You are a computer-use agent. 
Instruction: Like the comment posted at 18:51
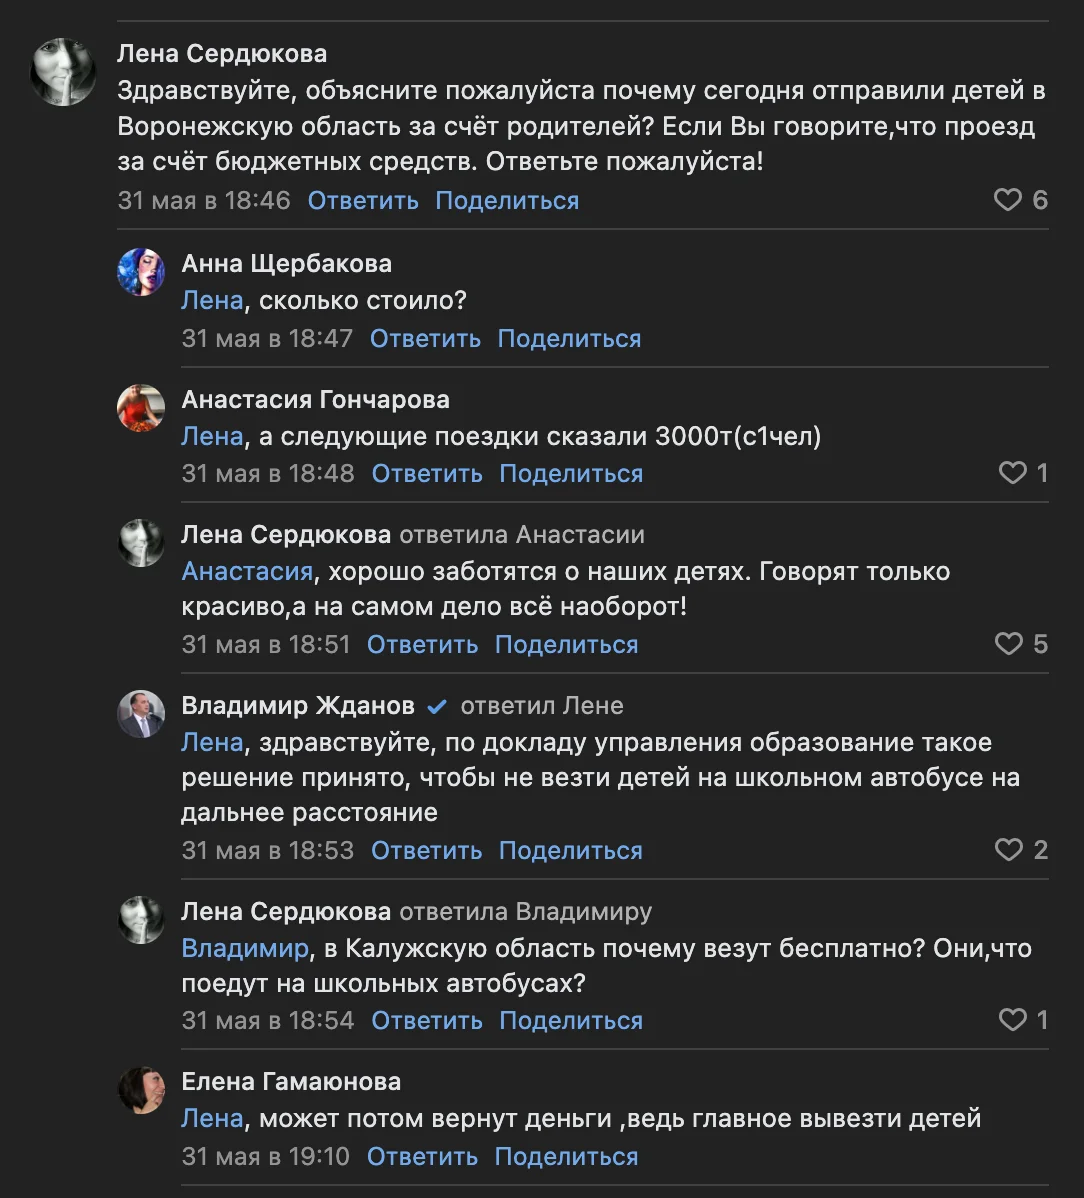tap(1008, 644)
